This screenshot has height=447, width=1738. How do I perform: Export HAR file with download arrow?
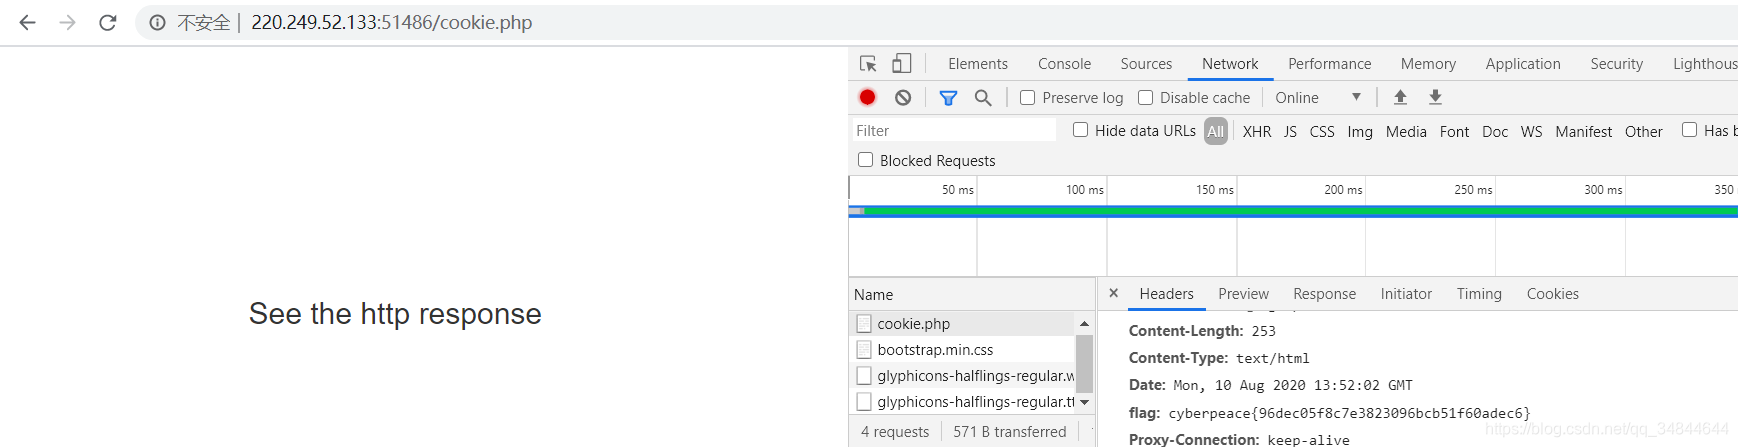(1435, 97)
